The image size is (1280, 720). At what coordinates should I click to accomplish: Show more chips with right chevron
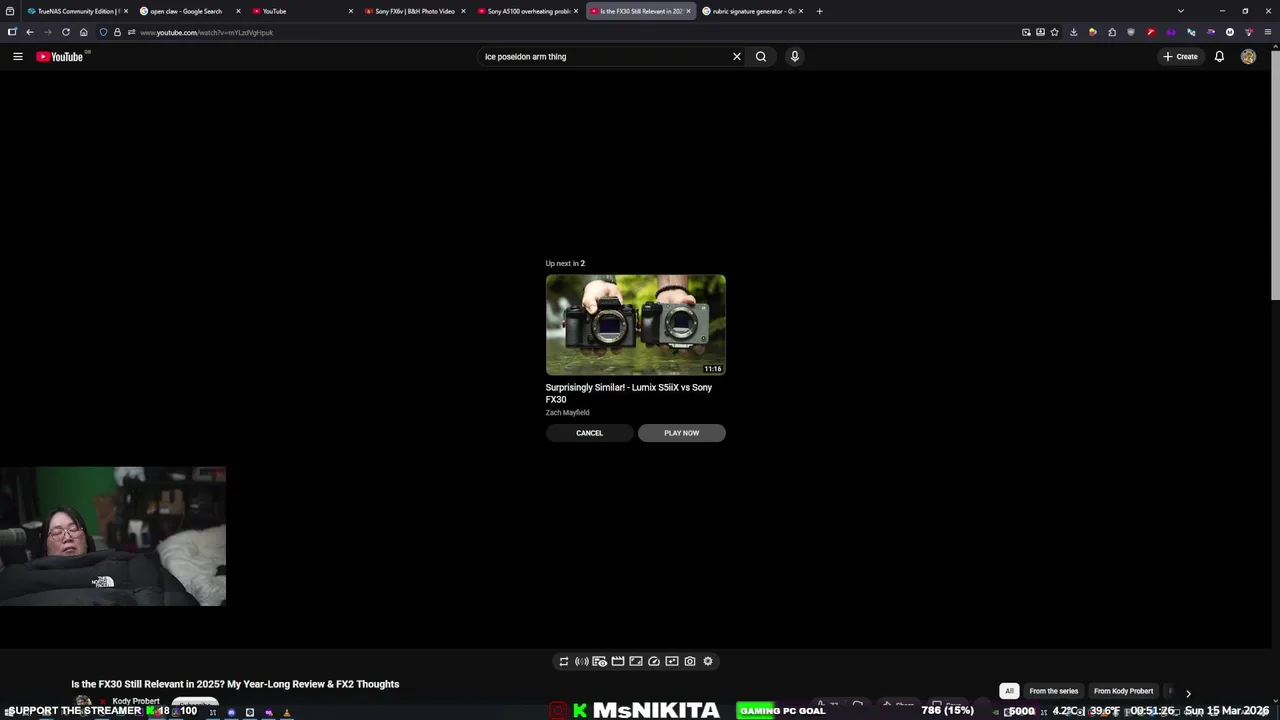pos(1188,693)
